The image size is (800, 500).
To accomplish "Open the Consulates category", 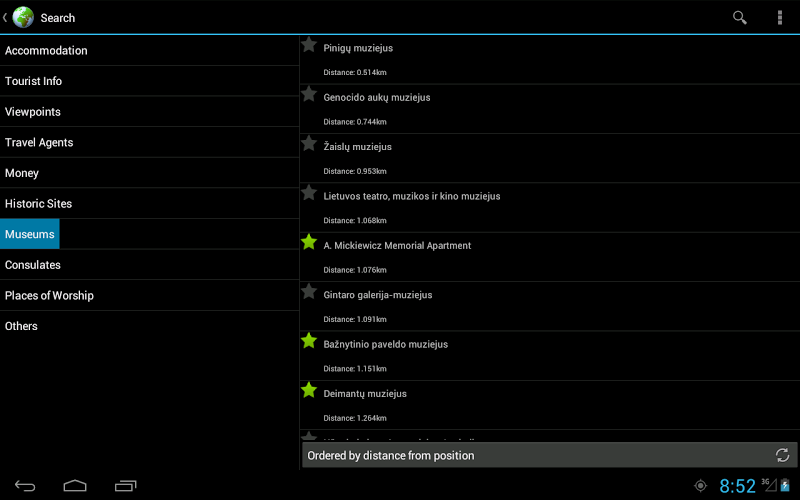I will (x=33, y=265).
